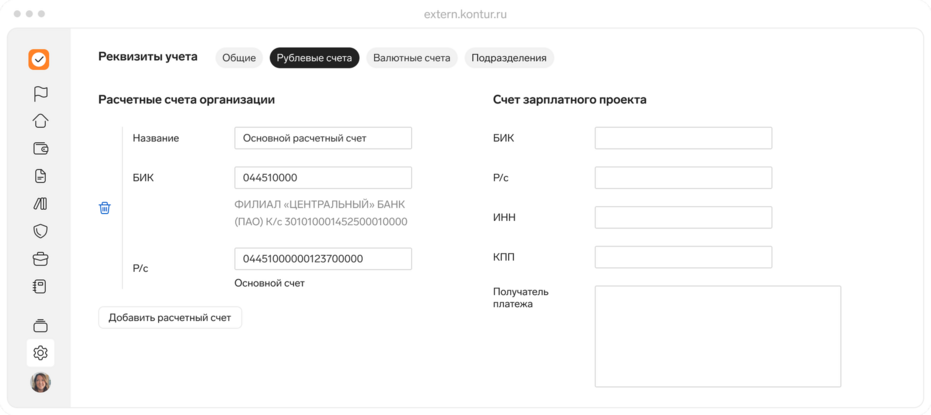931x415 pixels.
Task: Click the Получатель платежа text area
Action: (x=717, y=336)
